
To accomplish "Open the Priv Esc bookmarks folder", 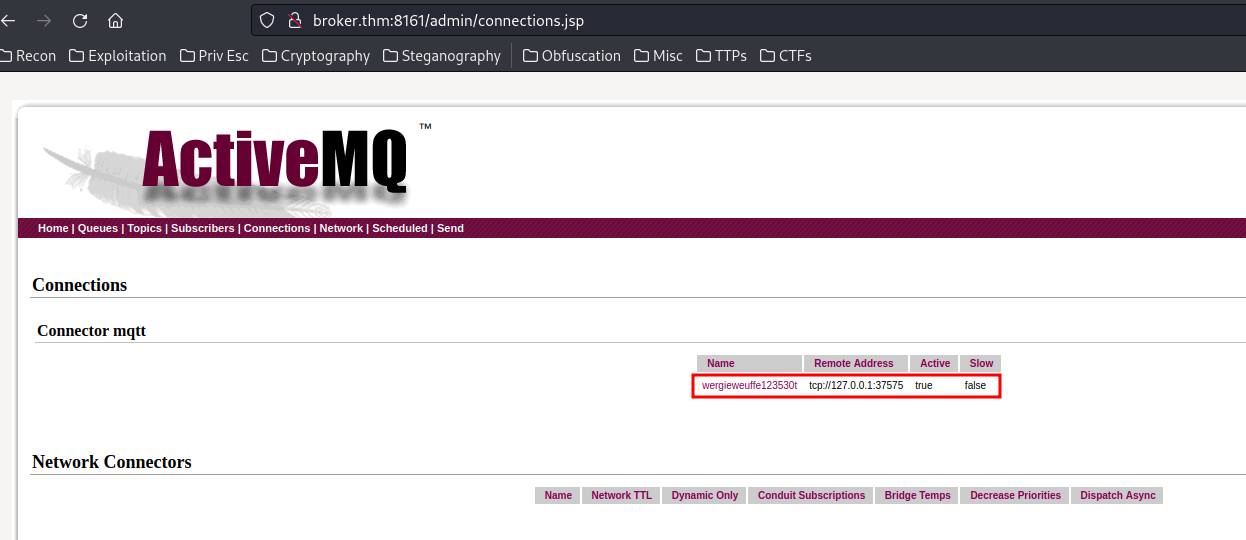I will pos(214,56).
